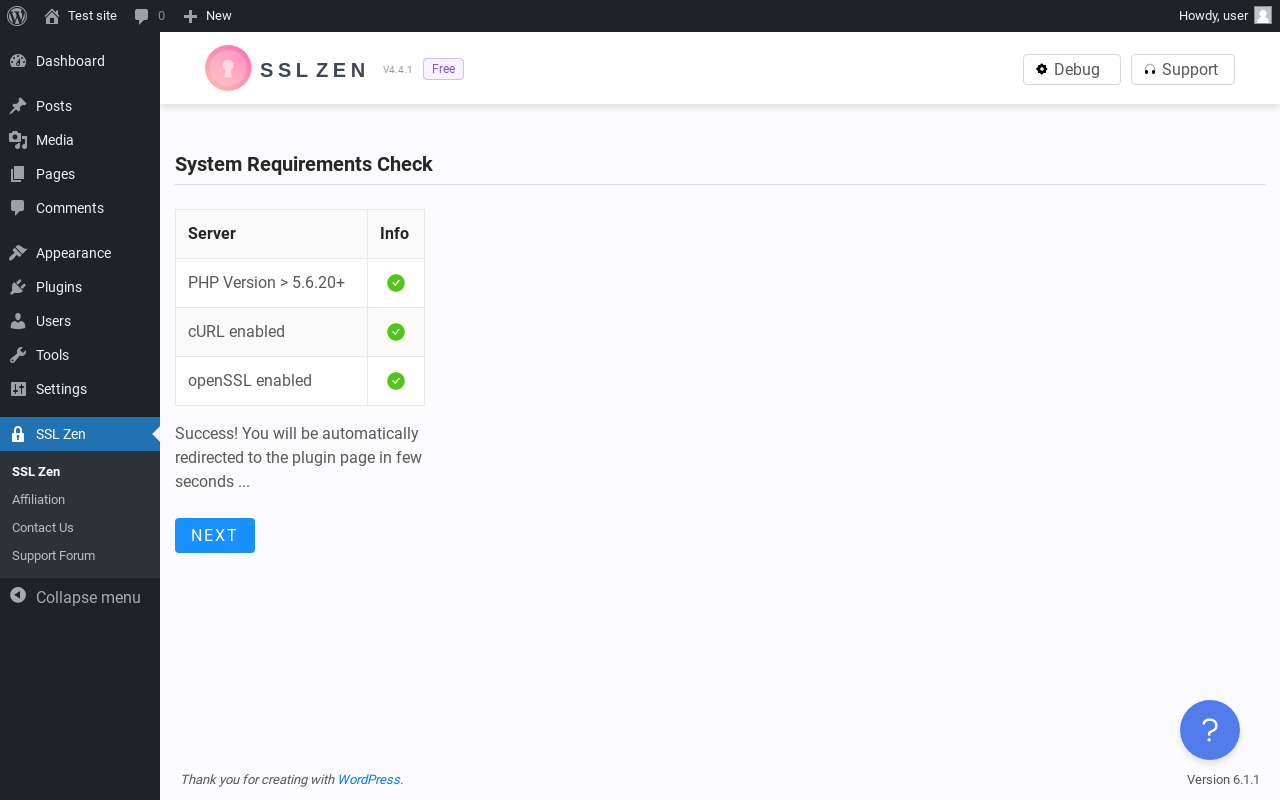Viewport: 1280px width, 800px height.
Task: Click the pink SSL Zen logo
Action: point(228,68)
